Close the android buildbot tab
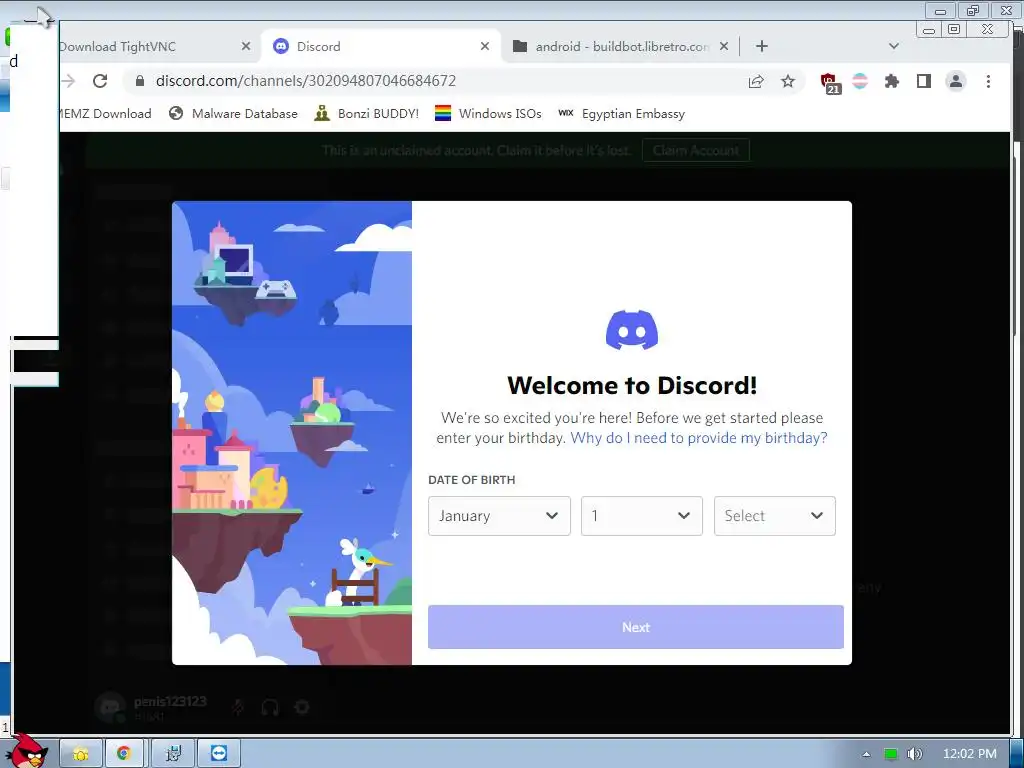The width and height of the screenshot is (1024, 768). 724,46
